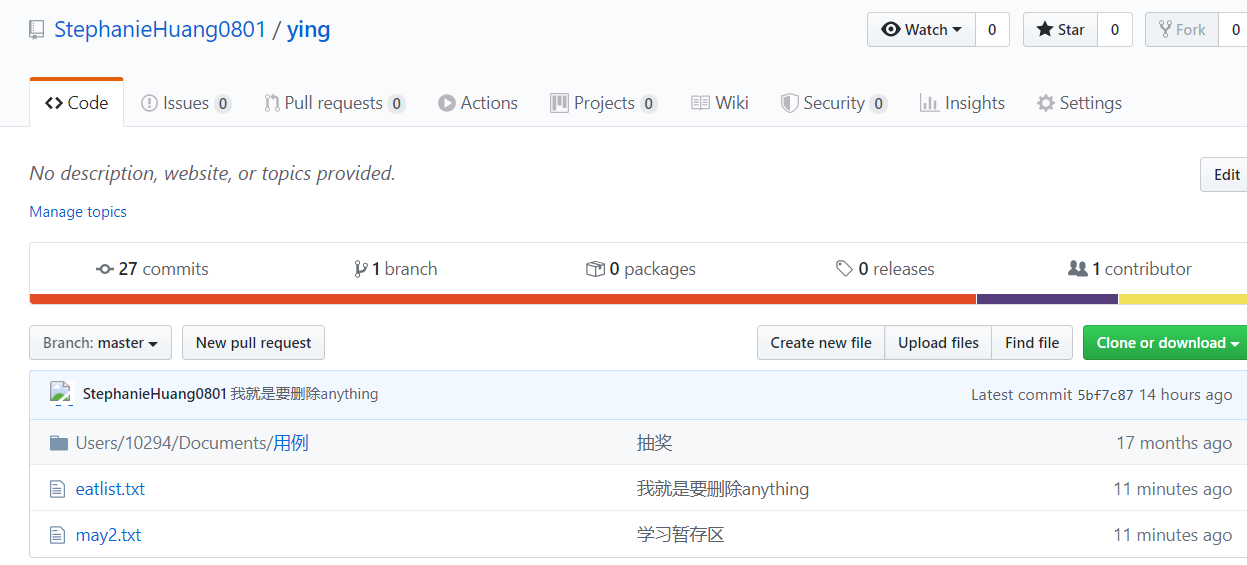Image resolution: width=1247 pixels, height=565 pixels.
Task: Click the Wiki book icon
Action: pos(701,103)
